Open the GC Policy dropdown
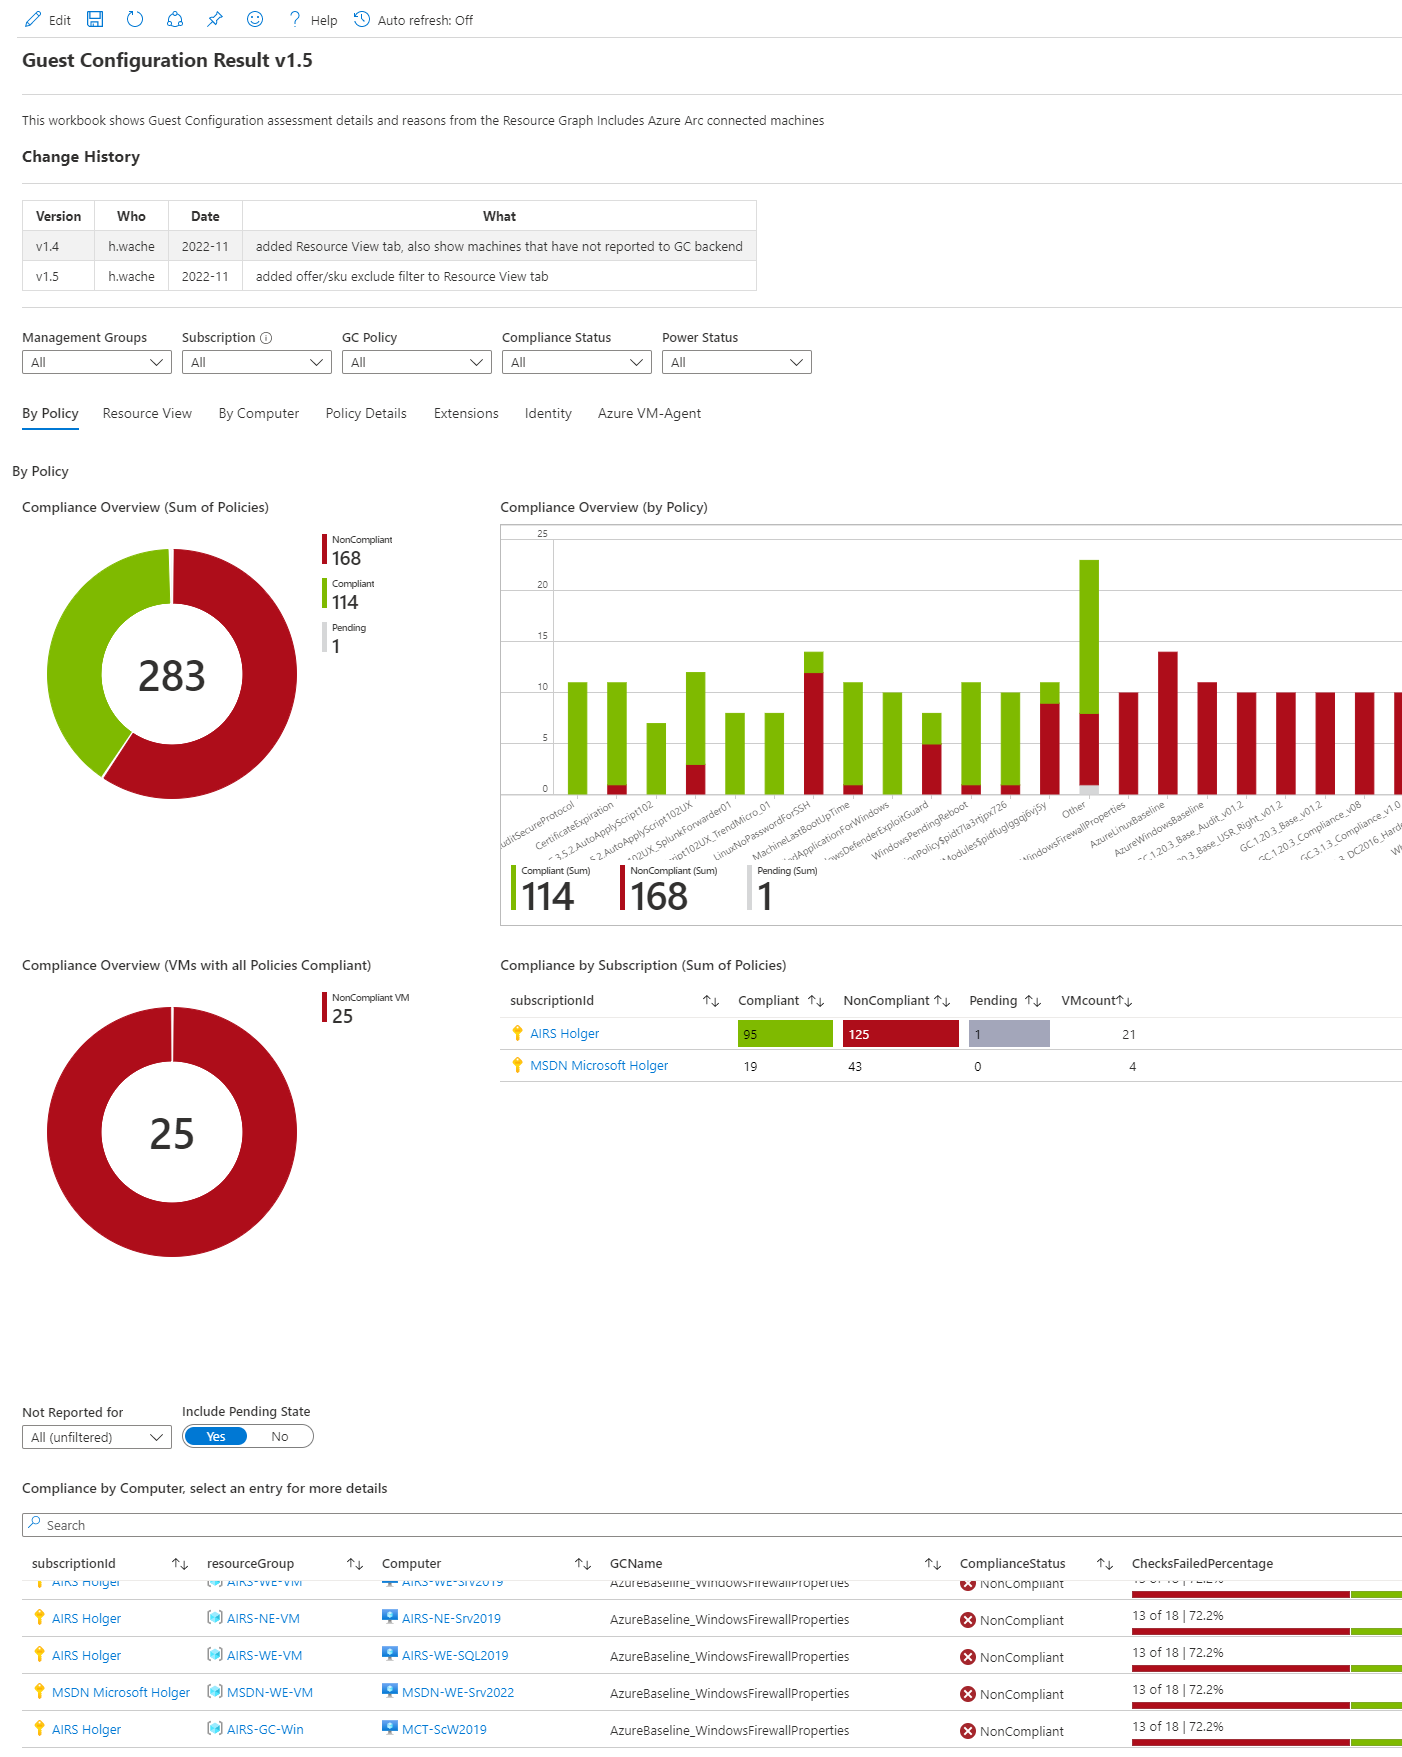Viewport: 1402px width, 1757px height. click(x=417, y=362)
